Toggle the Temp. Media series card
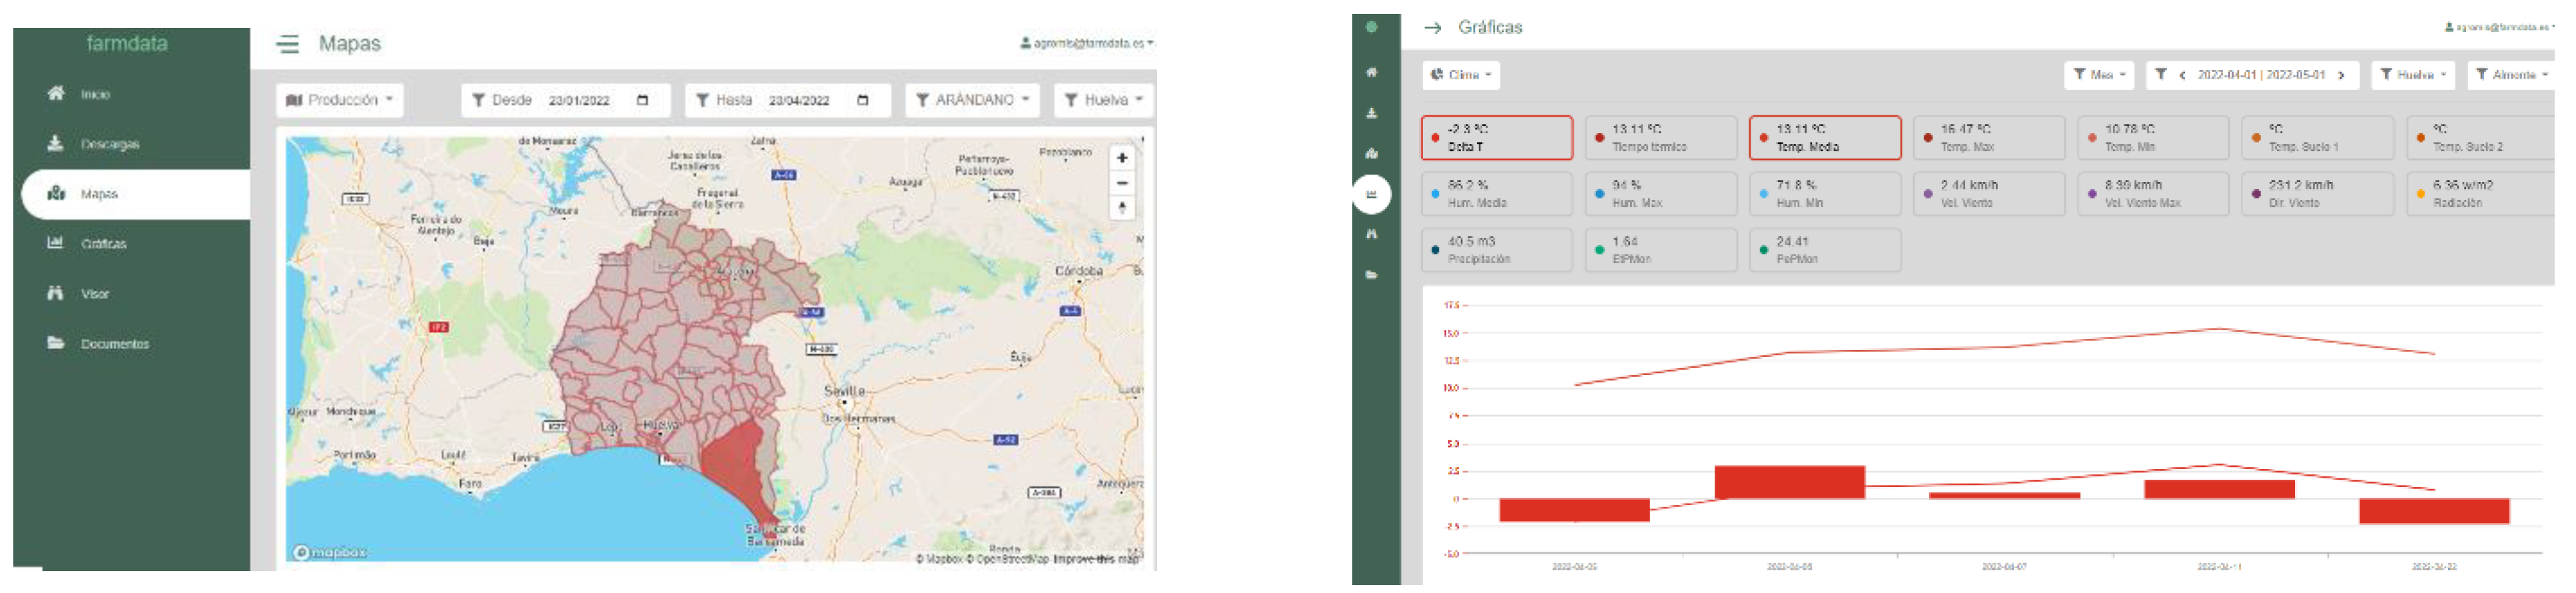2576x593 pixels. (1824, 138)
